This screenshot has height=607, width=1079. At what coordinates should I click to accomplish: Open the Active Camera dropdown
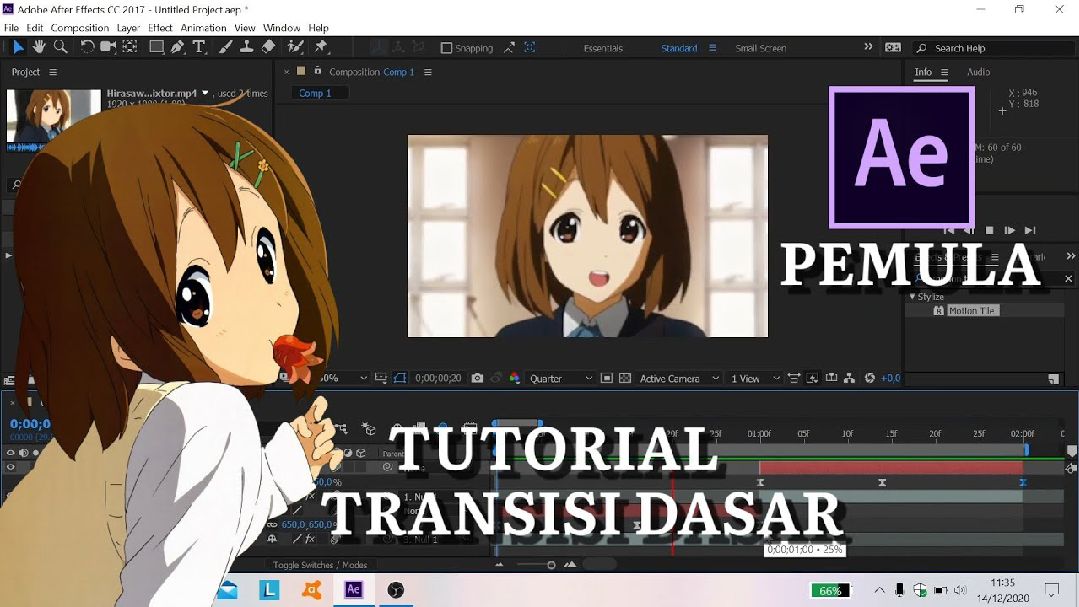tap(679, 378)
